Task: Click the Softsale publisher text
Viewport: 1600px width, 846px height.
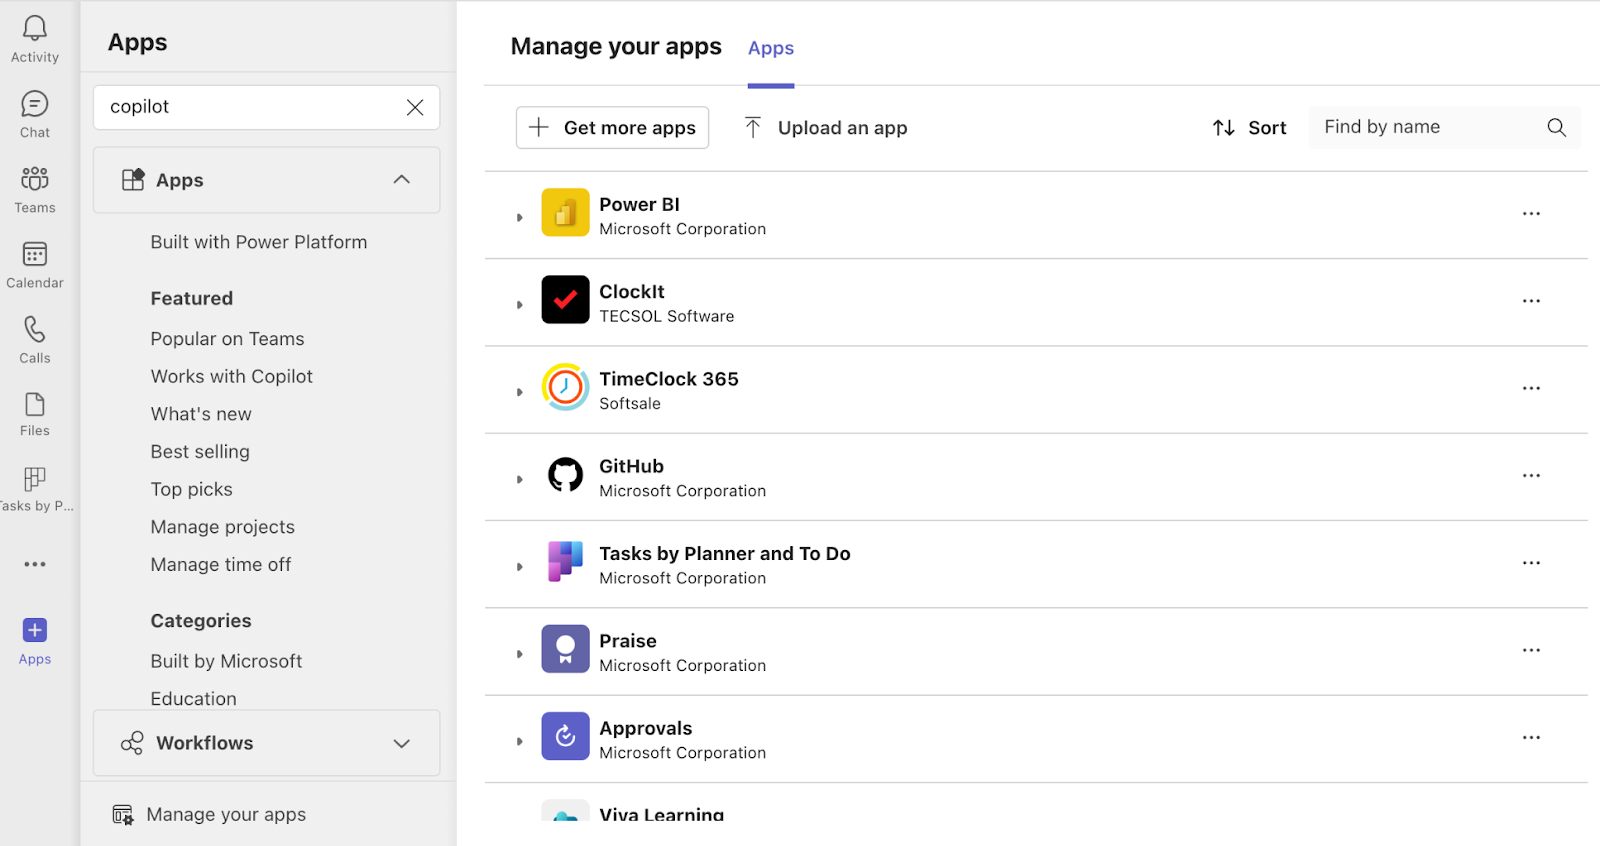Action: coord(630,404)
